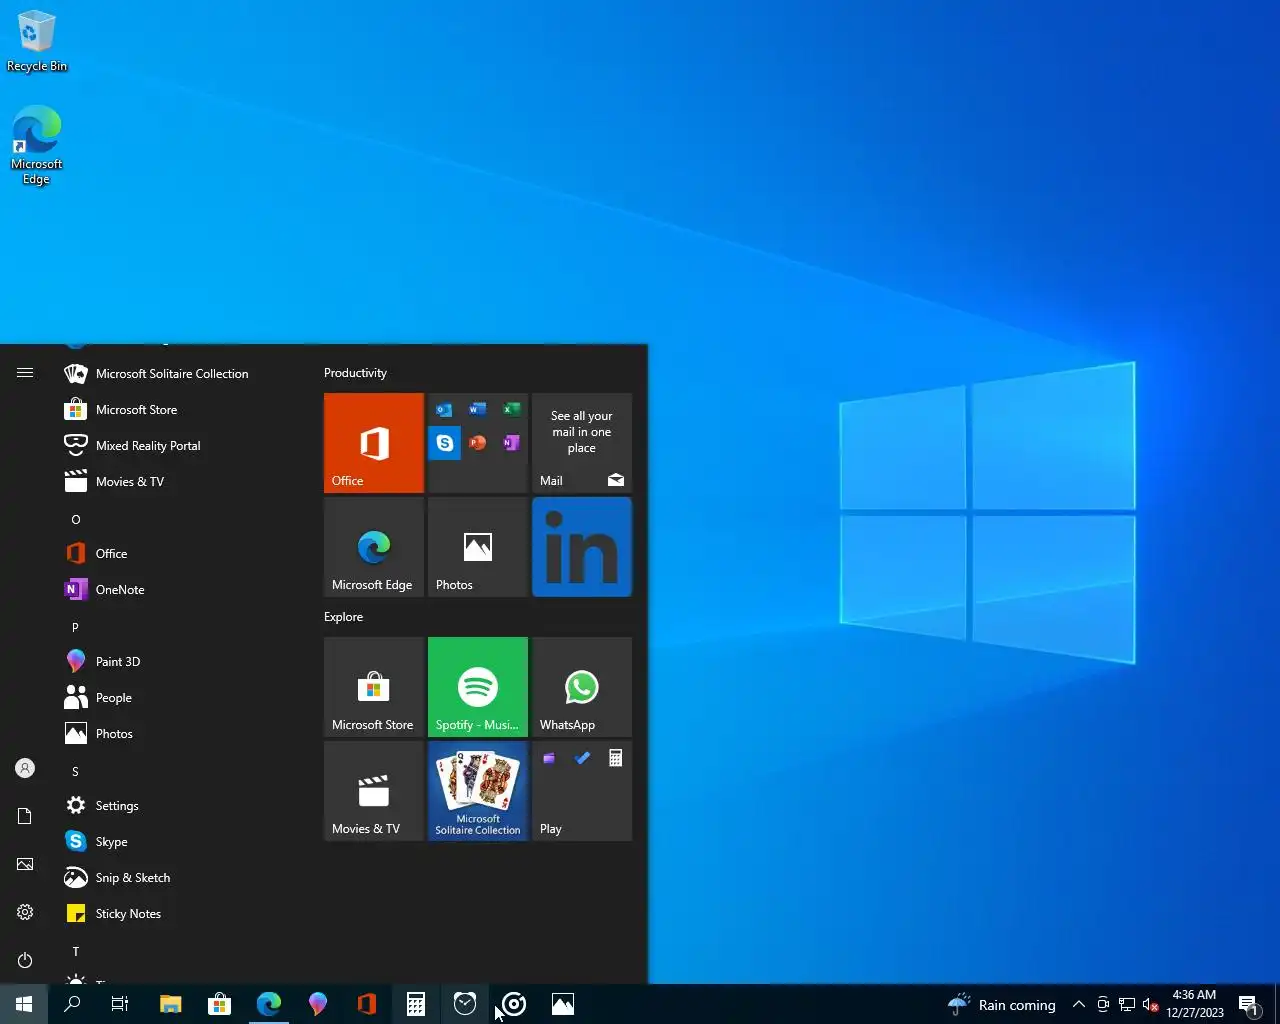Open Task View from the taskbar
The height and width of the screenshot is (1024, 1280).
click(x=120, y=1004)
